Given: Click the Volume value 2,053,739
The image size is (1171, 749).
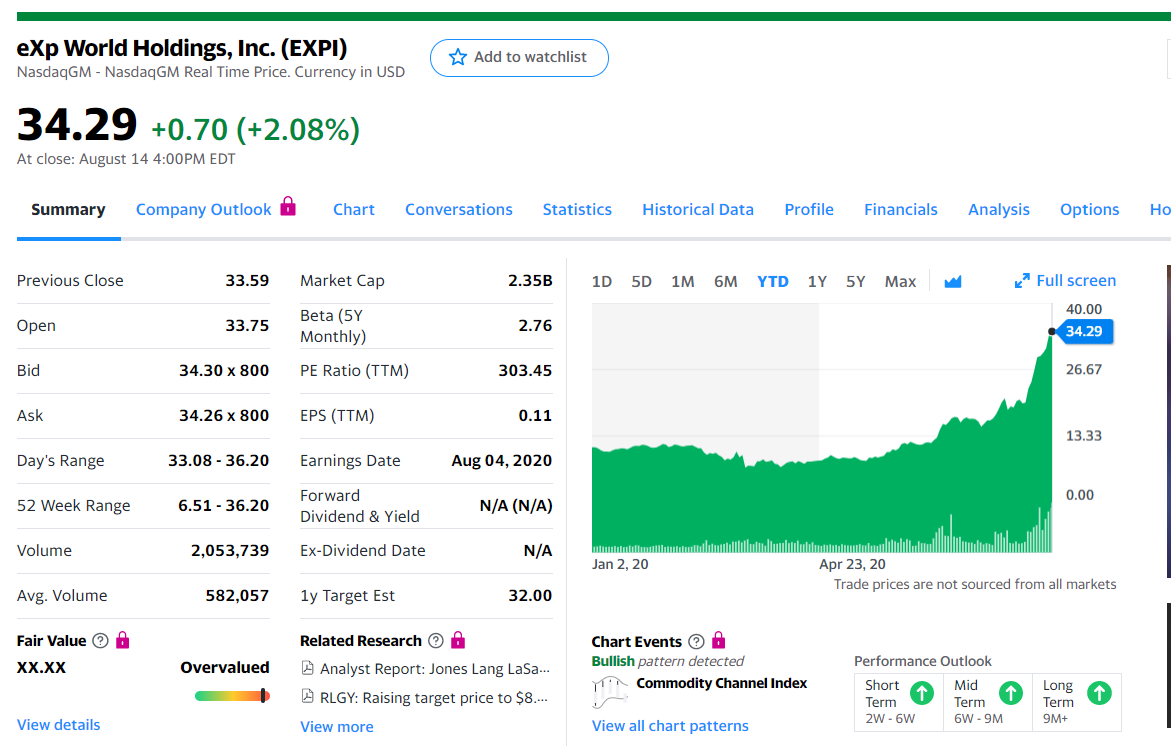Looking at the screenshot, I should pos(230,550).
